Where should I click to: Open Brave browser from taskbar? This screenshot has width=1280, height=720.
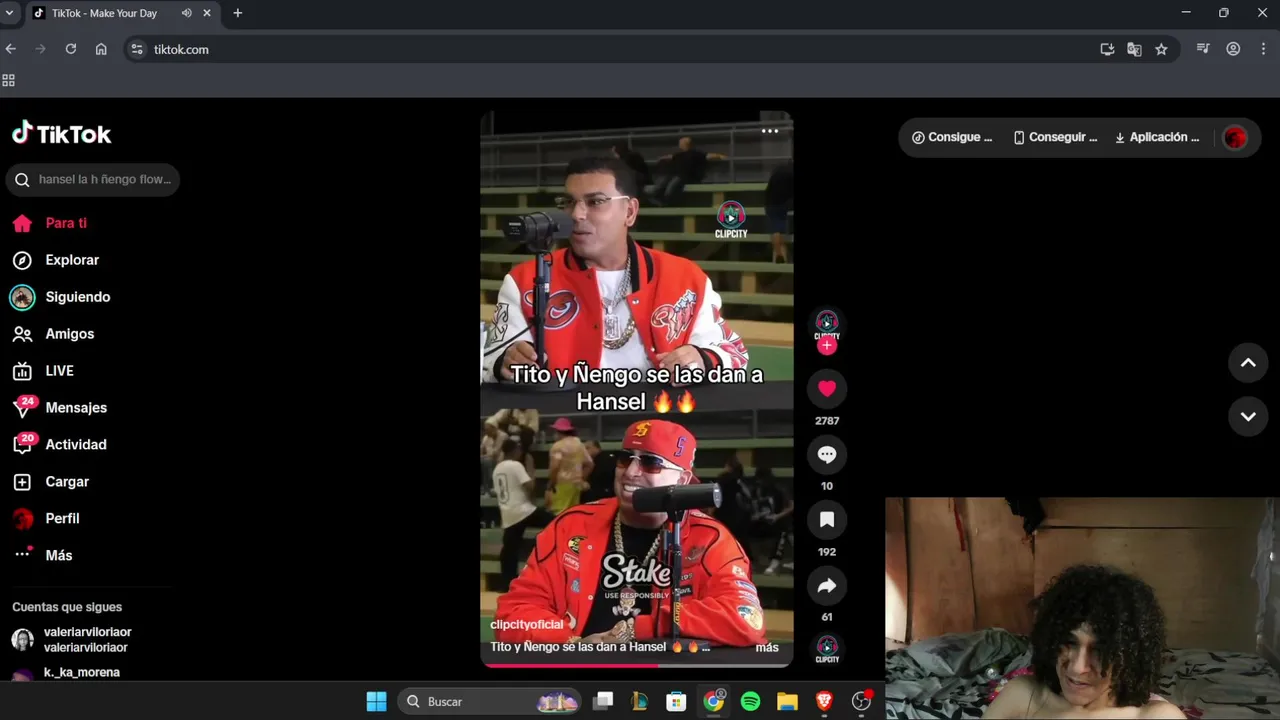point(824,702)
